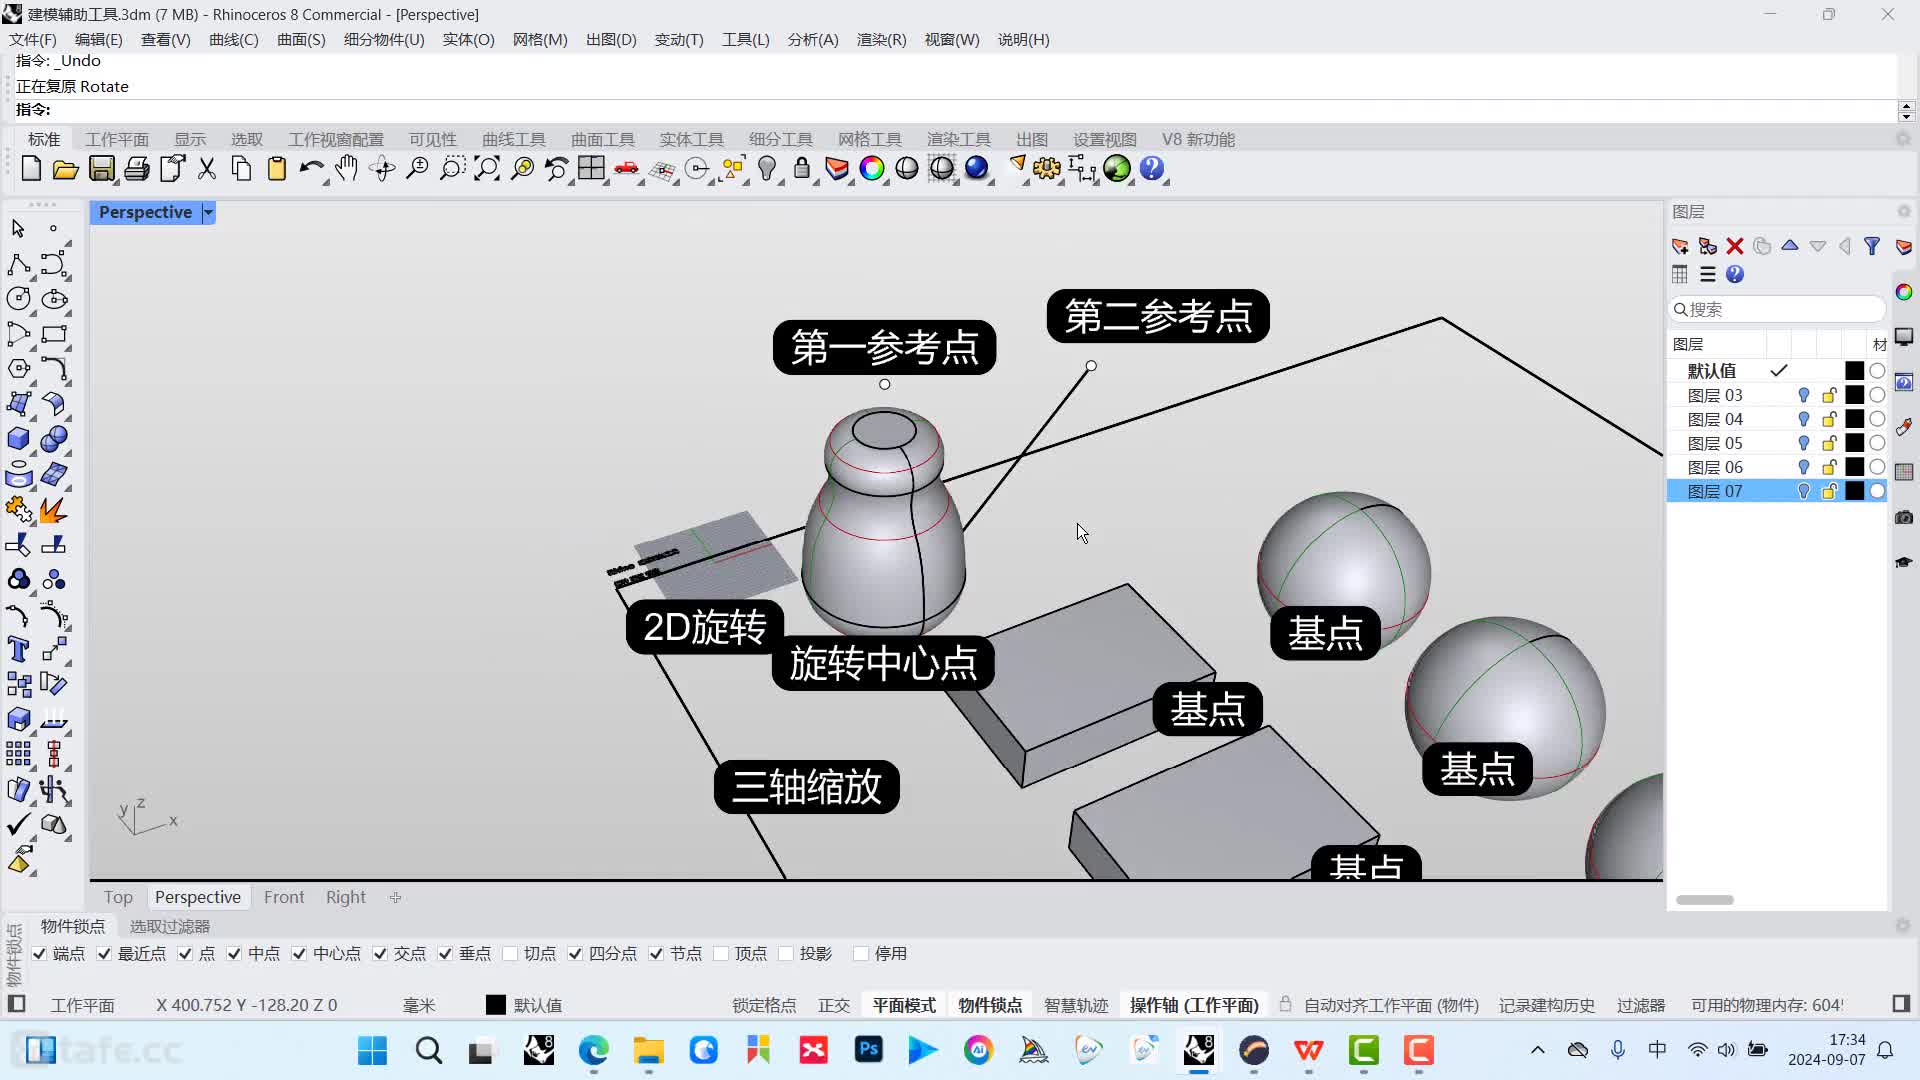Toggle the 端点 object snap checkbox
The width and height of the screenshot is (1920, 1080).
pyautogui.click(x=39, y=954)
